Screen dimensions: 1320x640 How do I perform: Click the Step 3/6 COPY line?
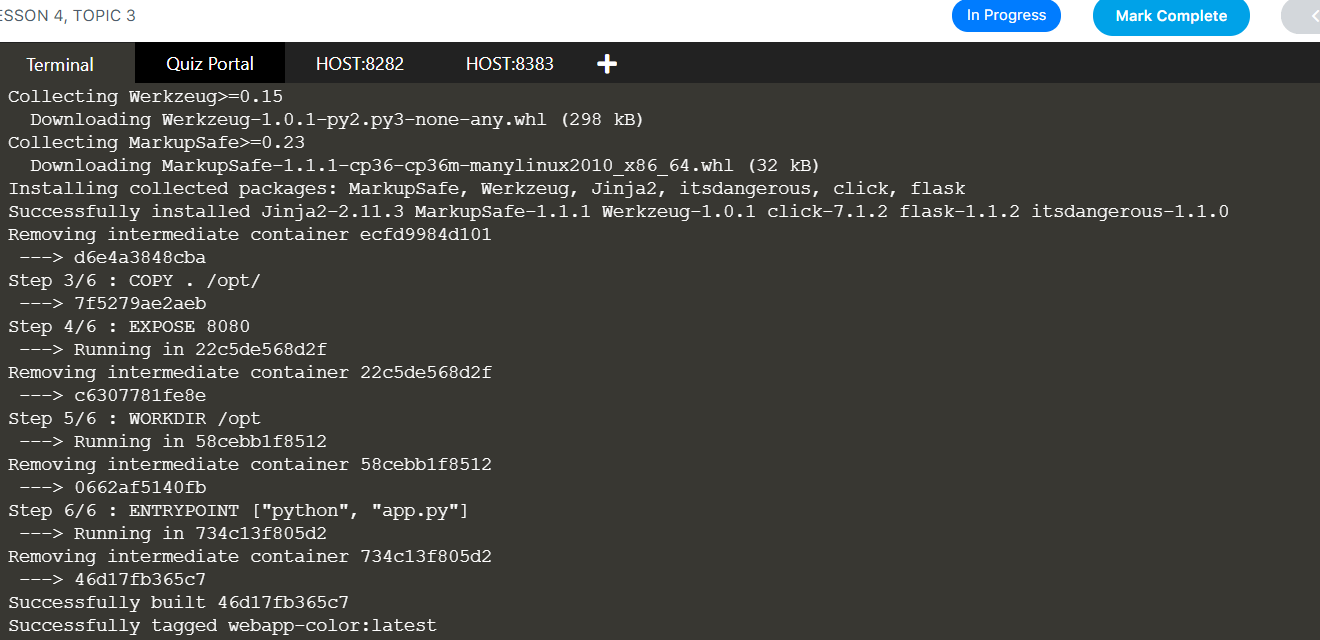tap(134, 281)
